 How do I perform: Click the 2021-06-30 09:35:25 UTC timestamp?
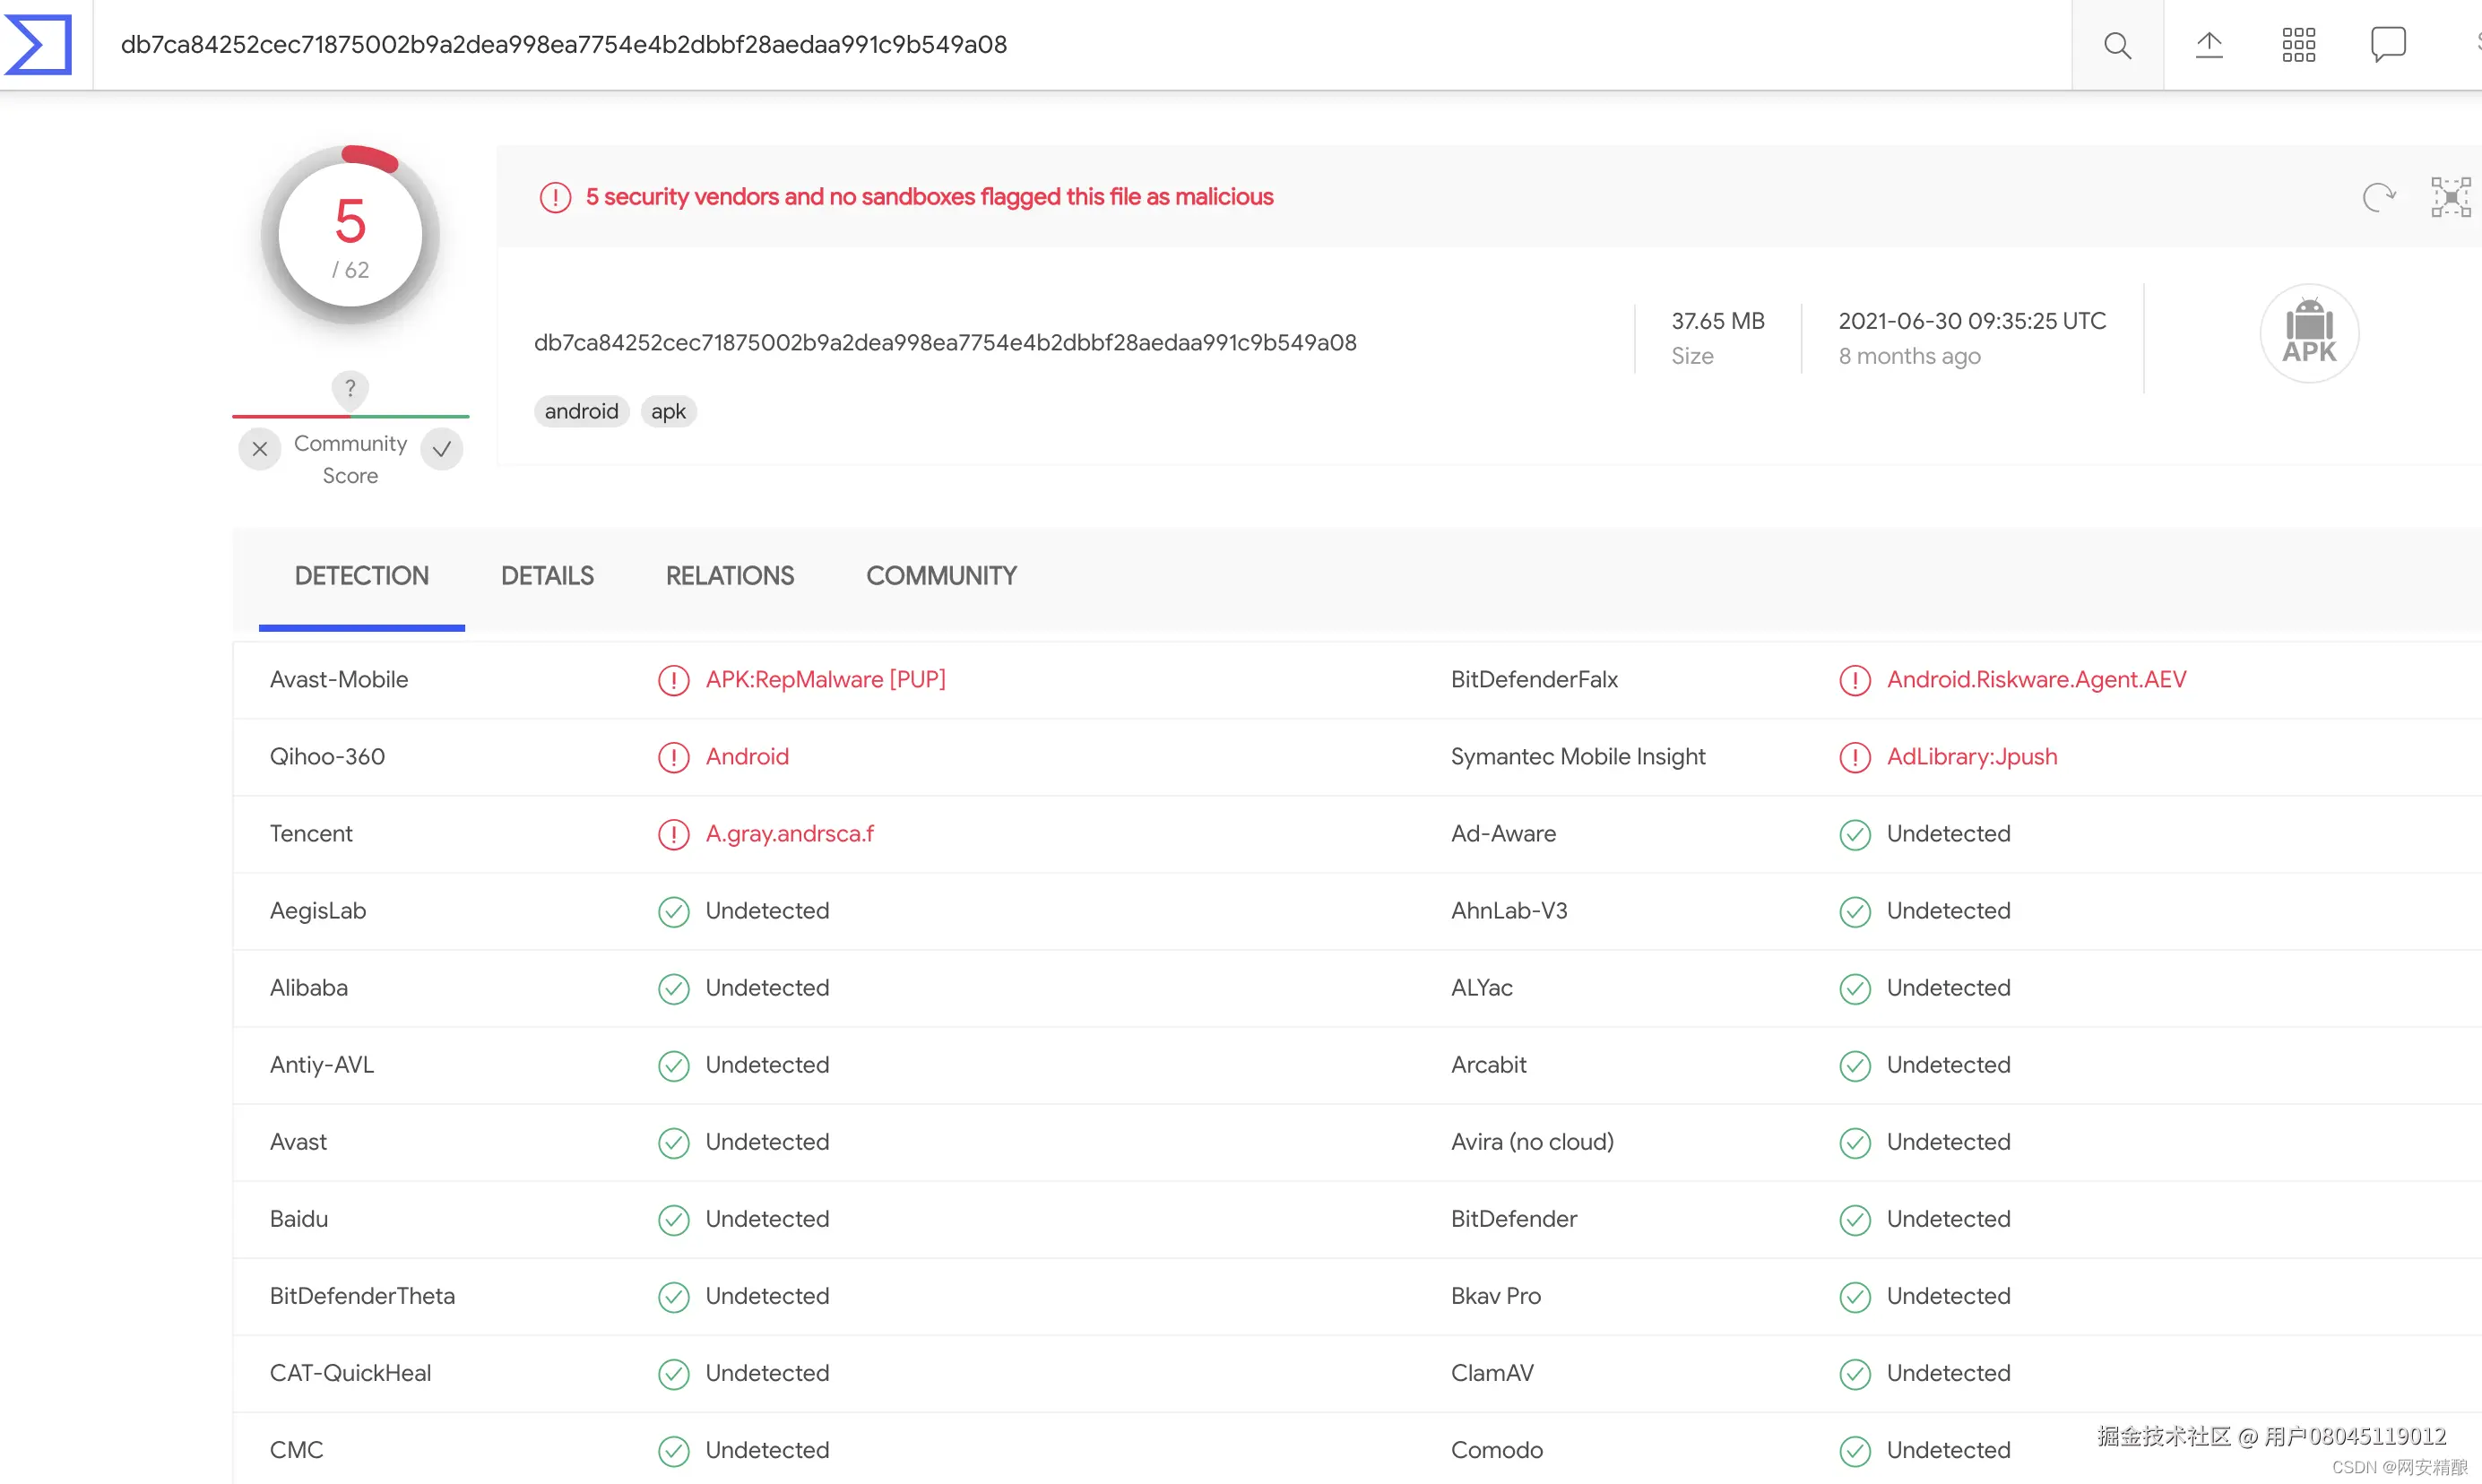pos(1972,321)
